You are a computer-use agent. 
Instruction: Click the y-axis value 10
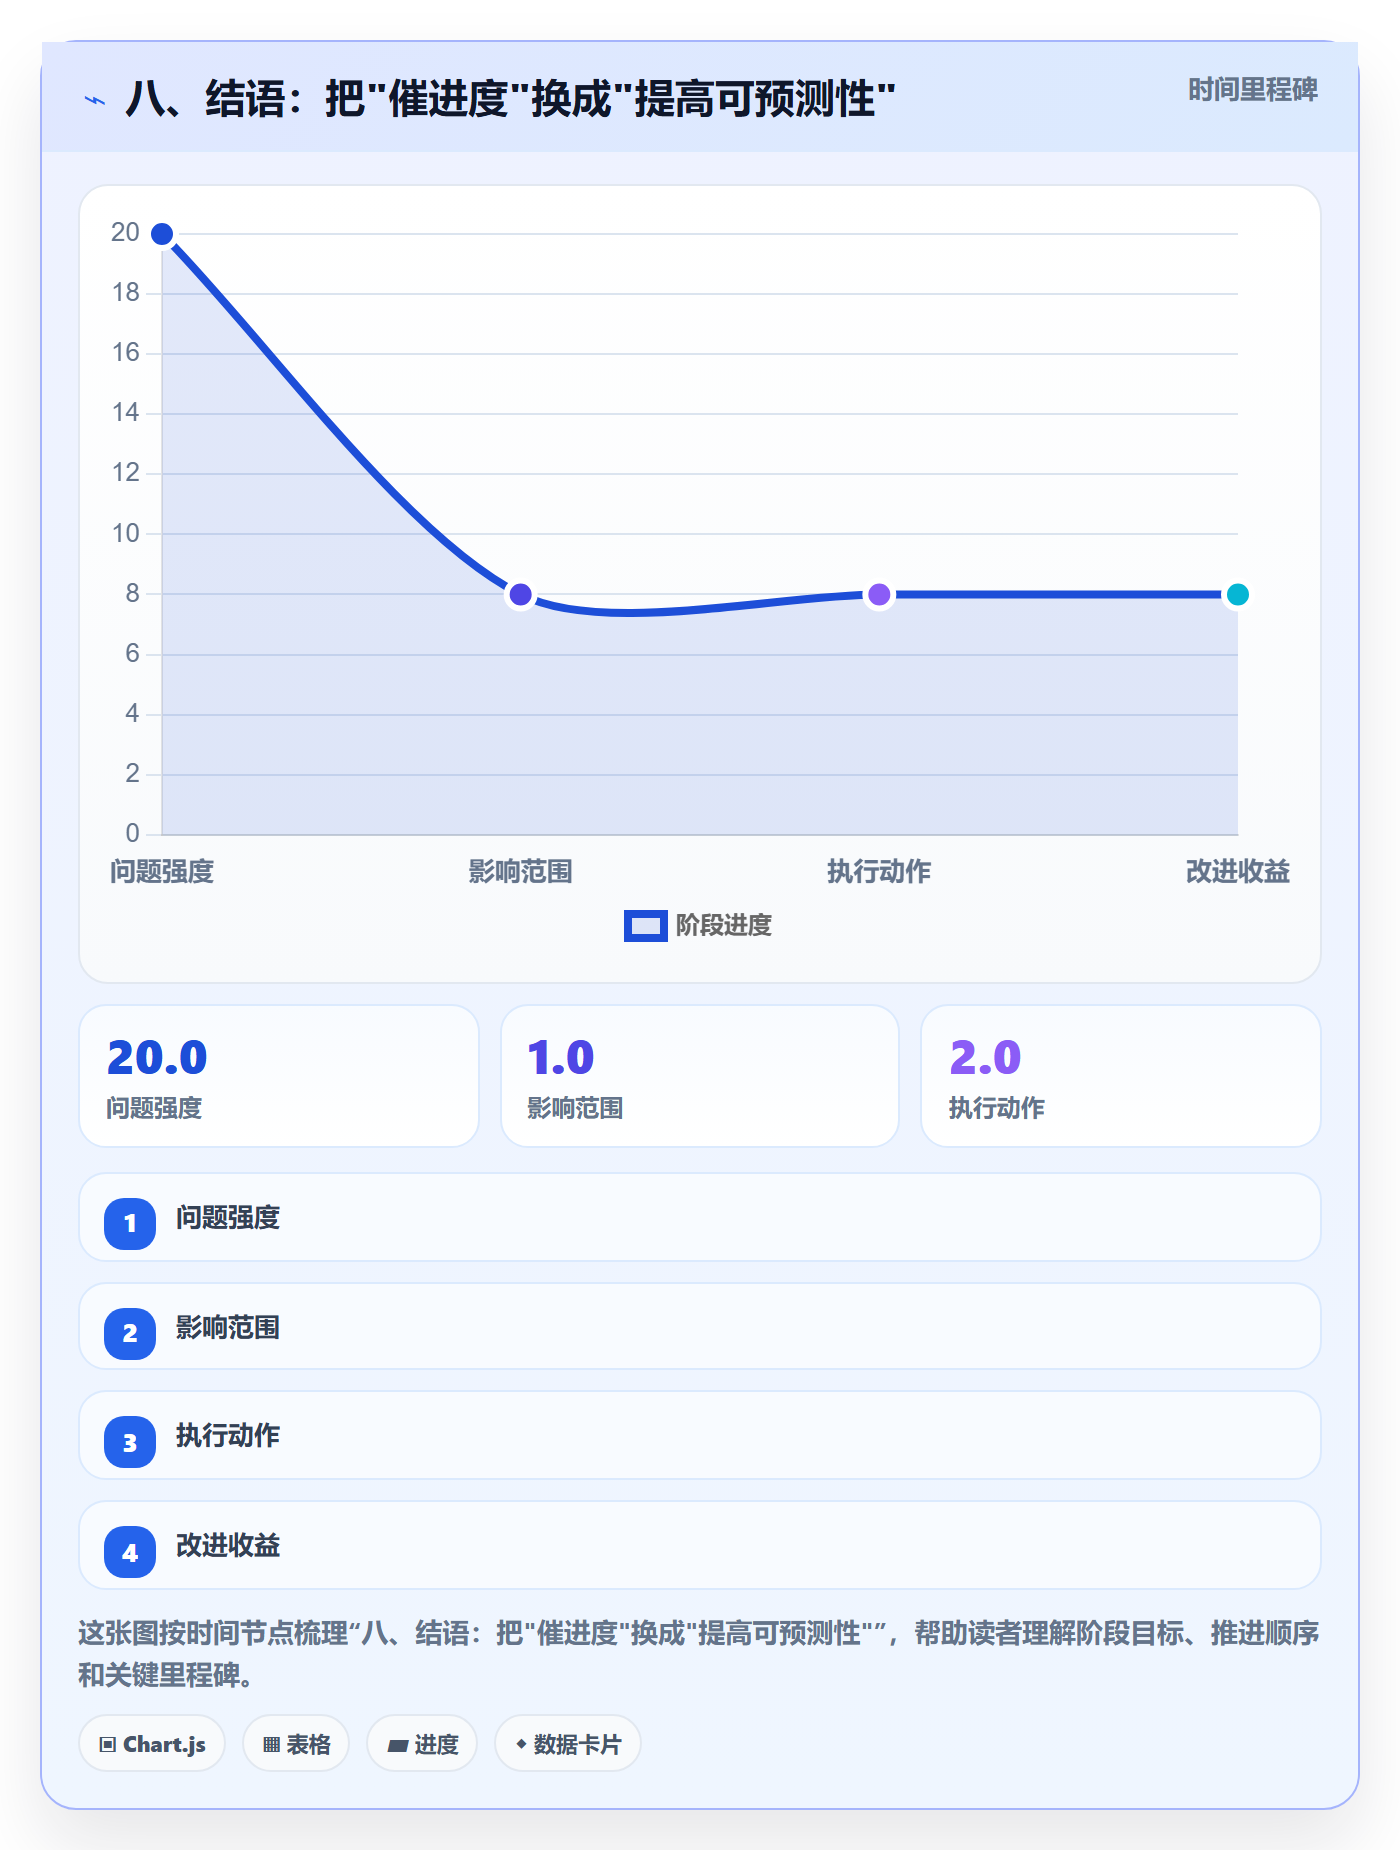pos(125,533)
